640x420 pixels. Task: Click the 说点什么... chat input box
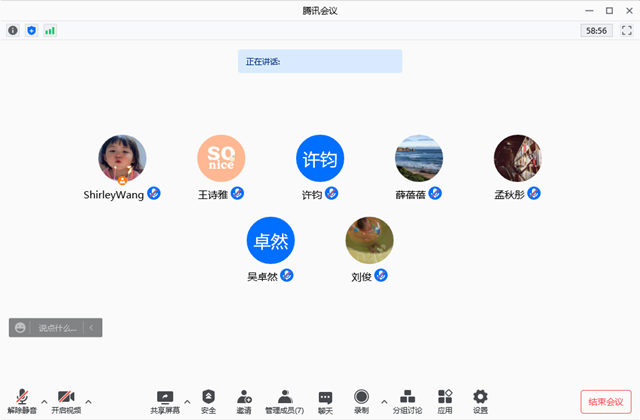58,328
